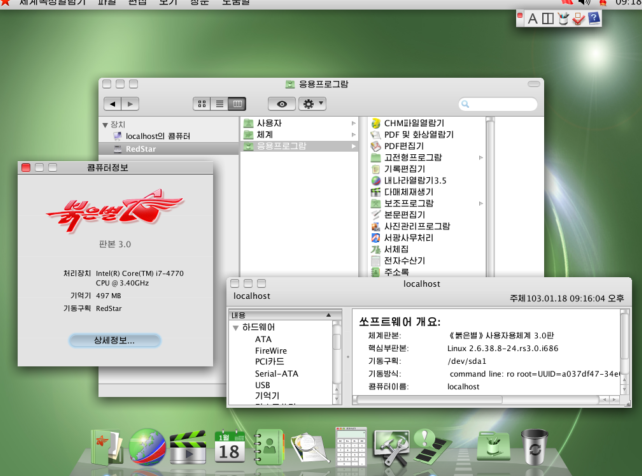Select 기록편집기 application
This screenshot has width=642, height=476.
tap(398, 169)
